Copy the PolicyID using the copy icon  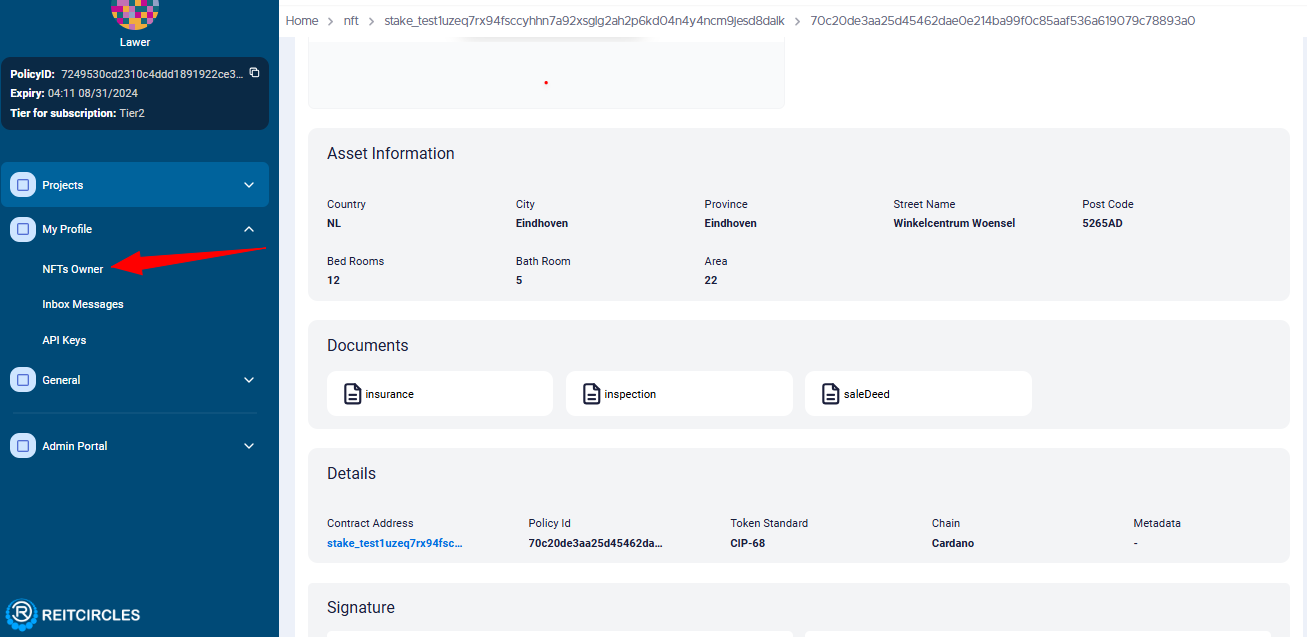click(254, 73)
